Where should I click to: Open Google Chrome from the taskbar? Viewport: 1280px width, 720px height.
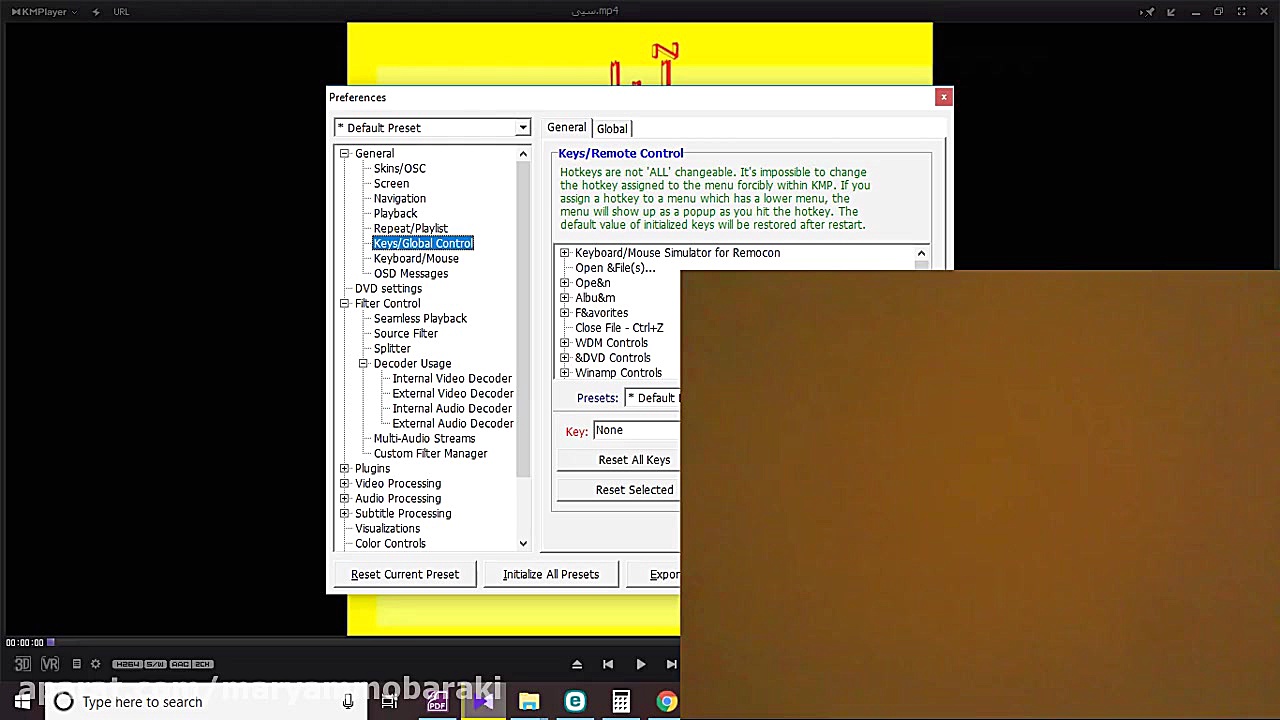[666, 702]
